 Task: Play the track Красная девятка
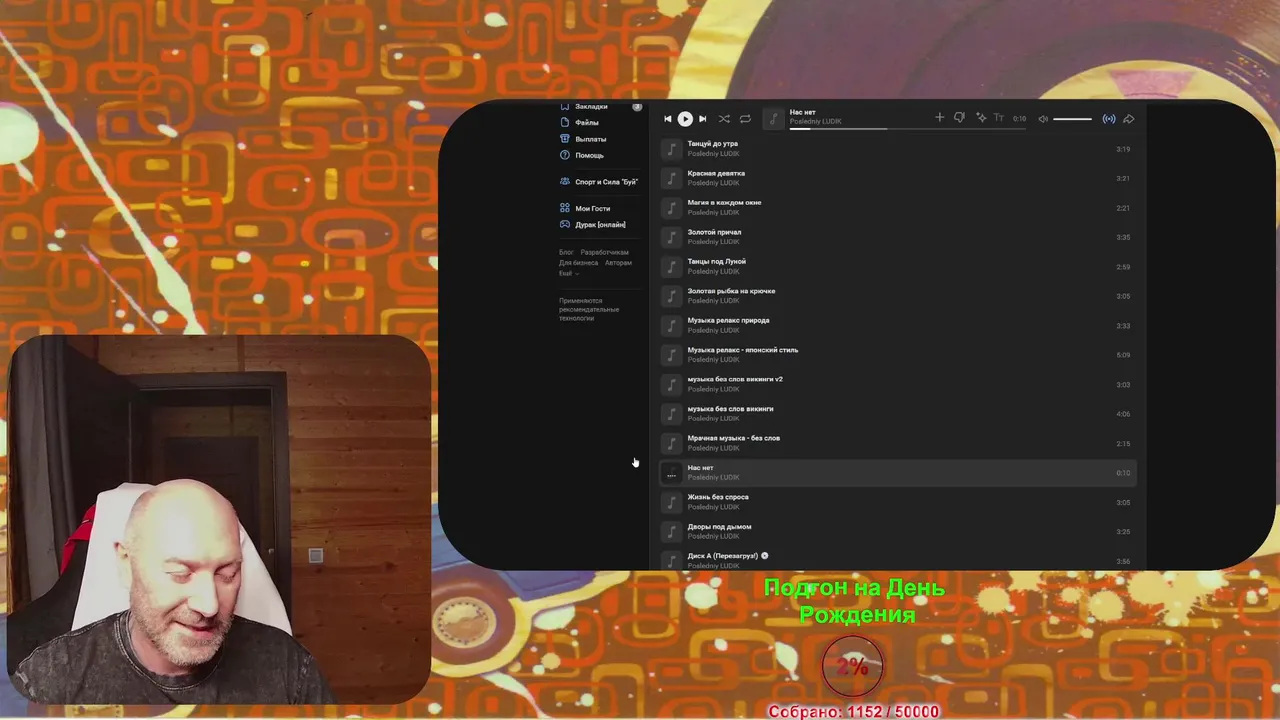pos(899,178)
